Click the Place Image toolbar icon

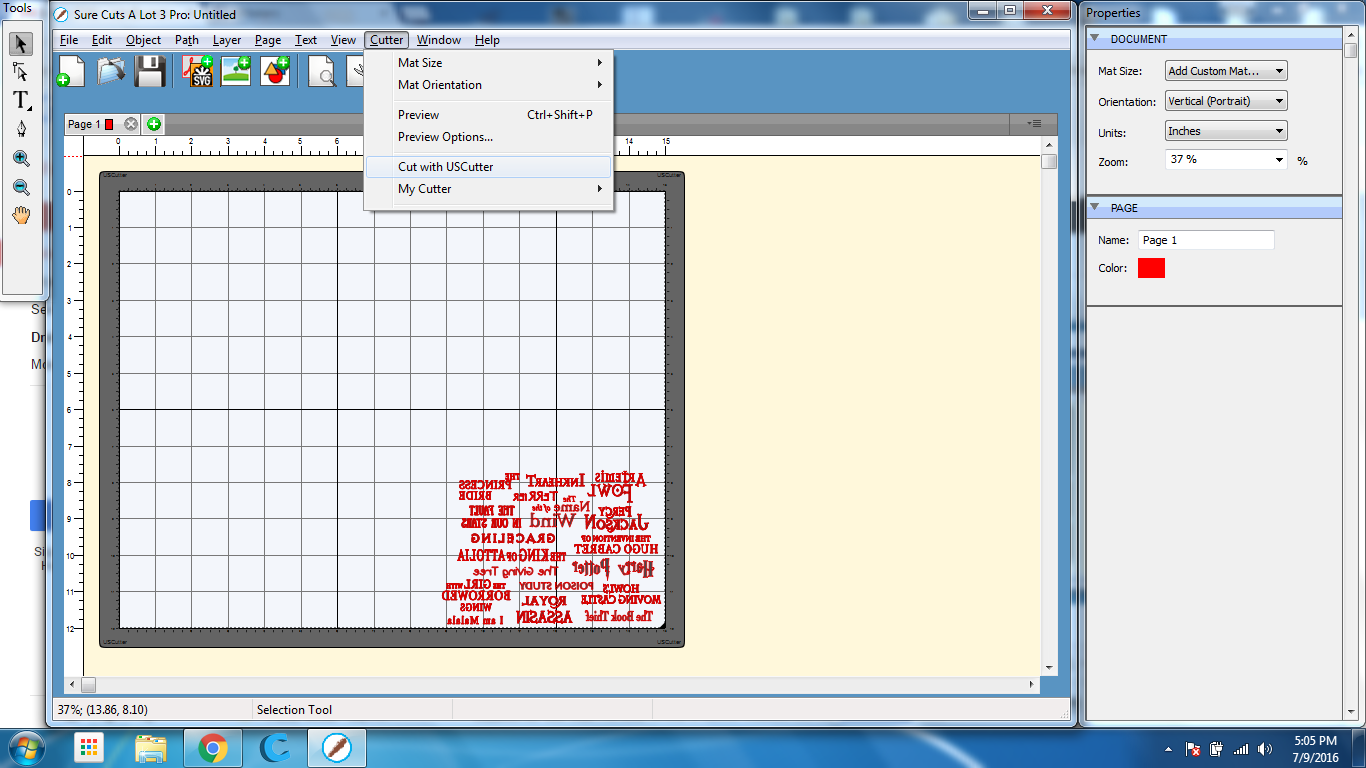236,71
